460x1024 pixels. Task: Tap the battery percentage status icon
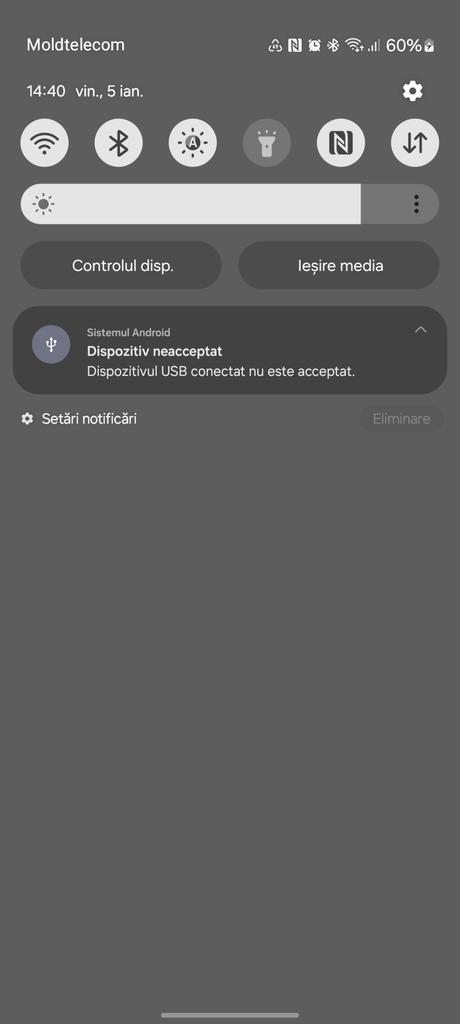[410, 45]
